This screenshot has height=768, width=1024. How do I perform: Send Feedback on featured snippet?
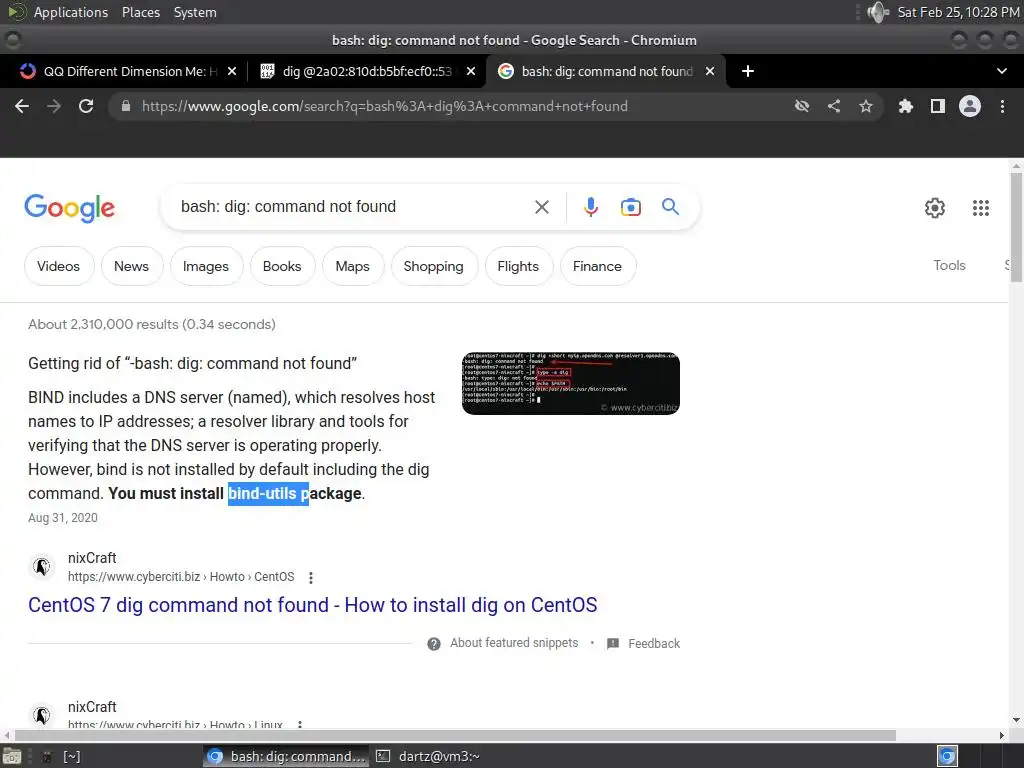tap(654, 644)
